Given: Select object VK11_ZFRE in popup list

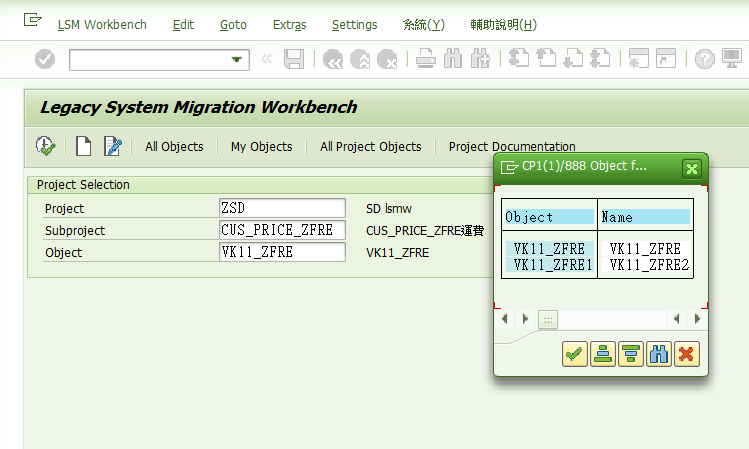Looking at the screenshot, I should click(x=549, y=249).
